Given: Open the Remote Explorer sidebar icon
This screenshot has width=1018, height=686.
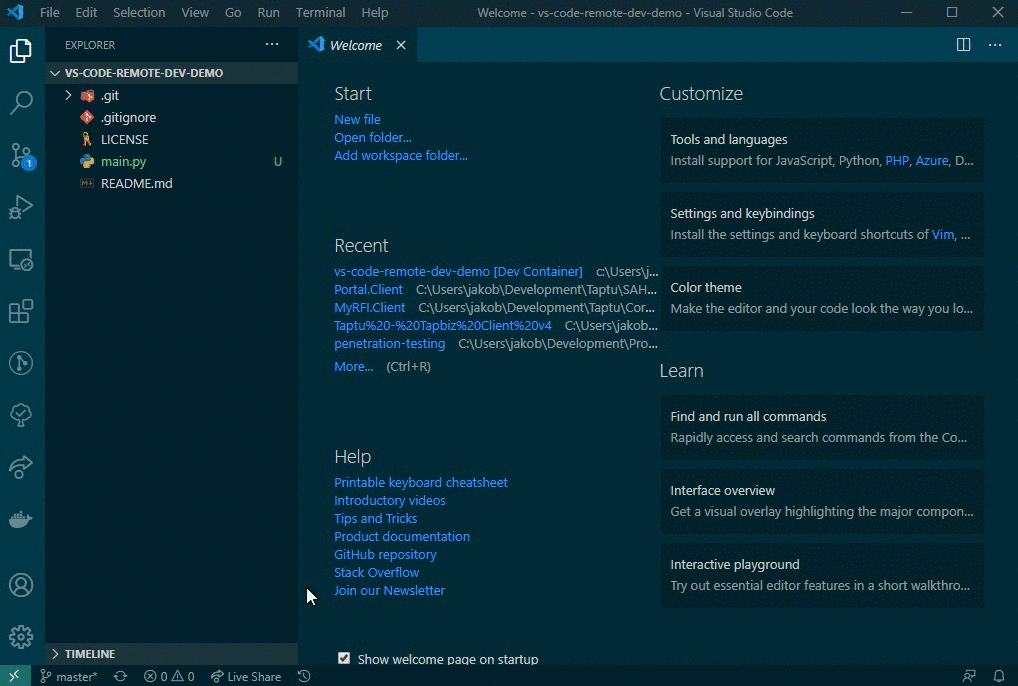Looking at the screenshot, I should click(21, 259).
